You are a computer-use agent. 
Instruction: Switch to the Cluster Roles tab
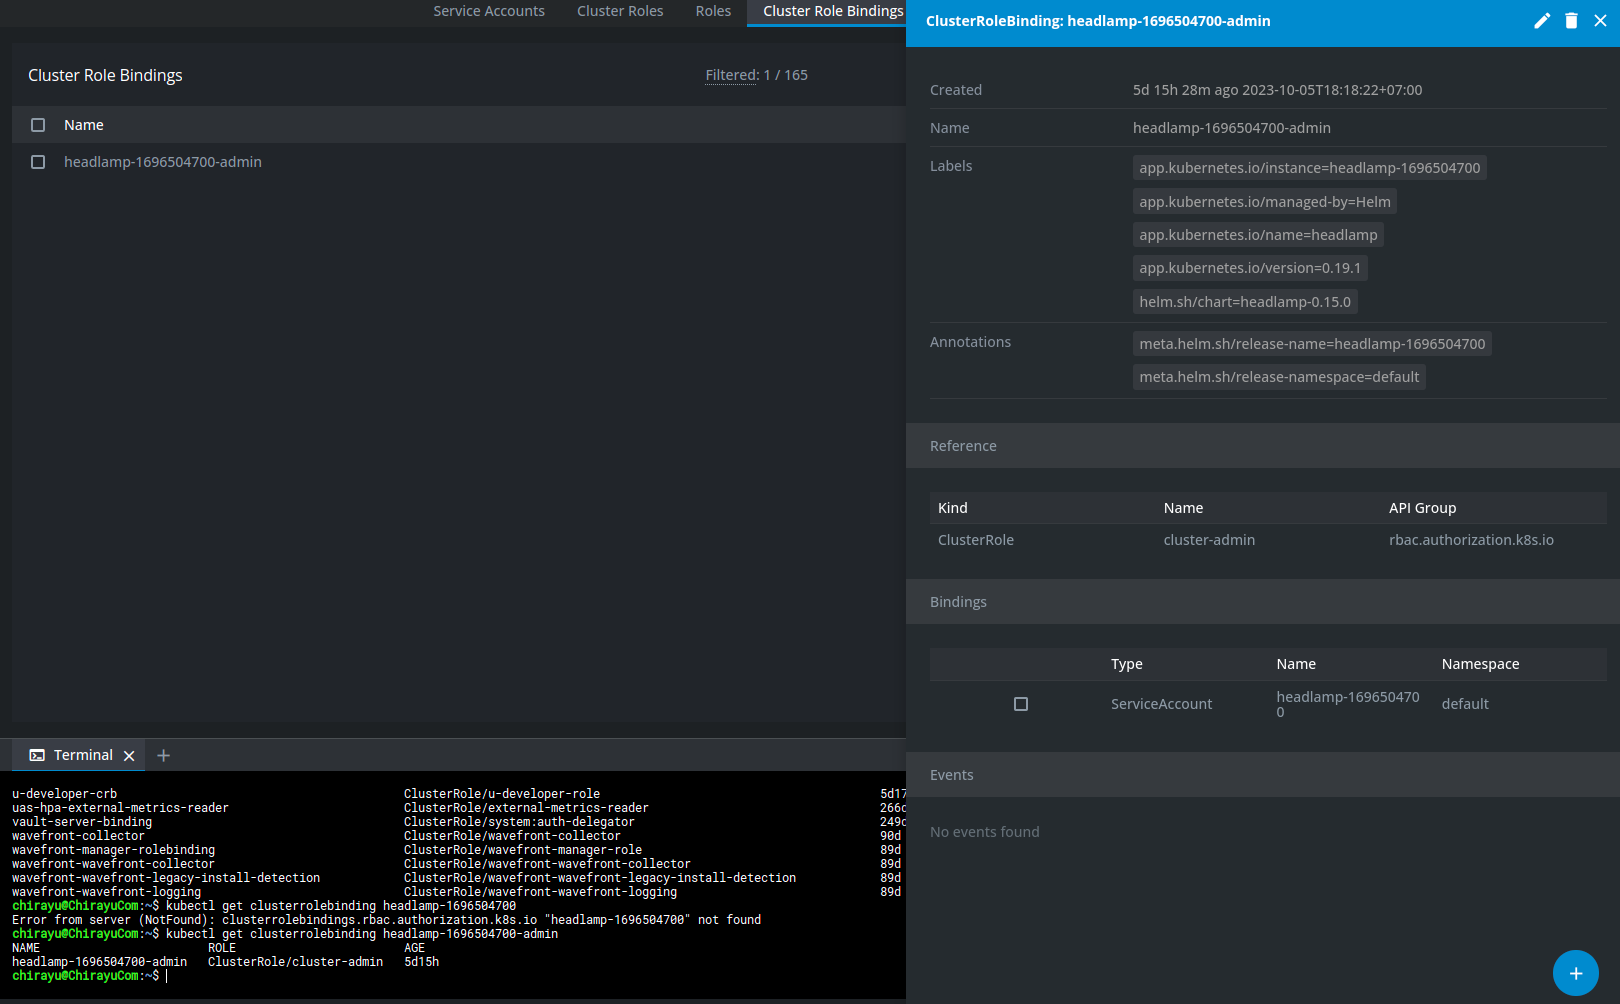(x=620, y=11)
